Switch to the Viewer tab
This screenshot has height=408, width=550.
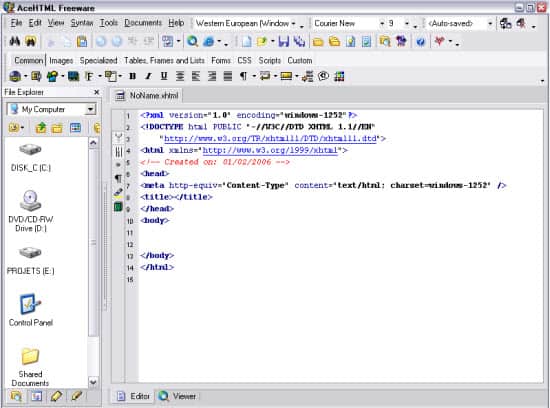coord(177,396)
